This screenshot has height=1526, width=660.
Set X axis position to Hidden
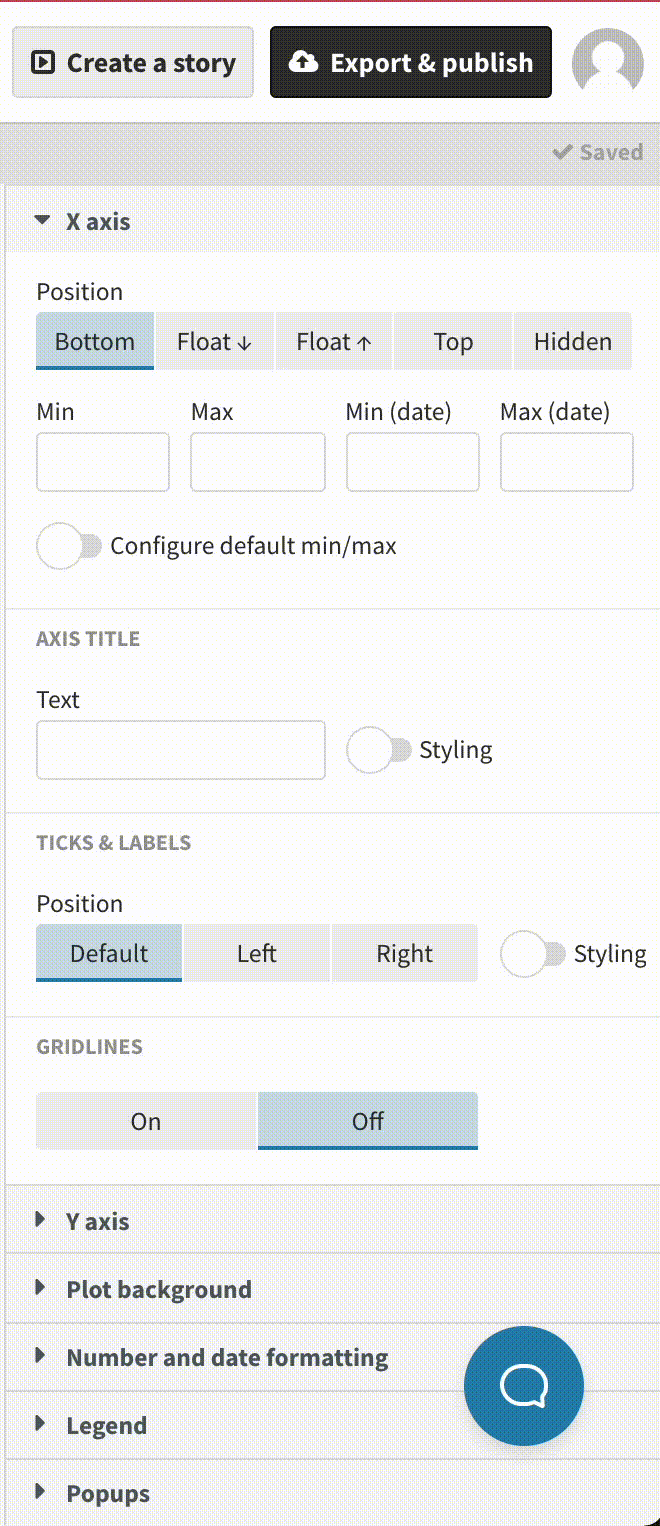(x=573, y=341)
